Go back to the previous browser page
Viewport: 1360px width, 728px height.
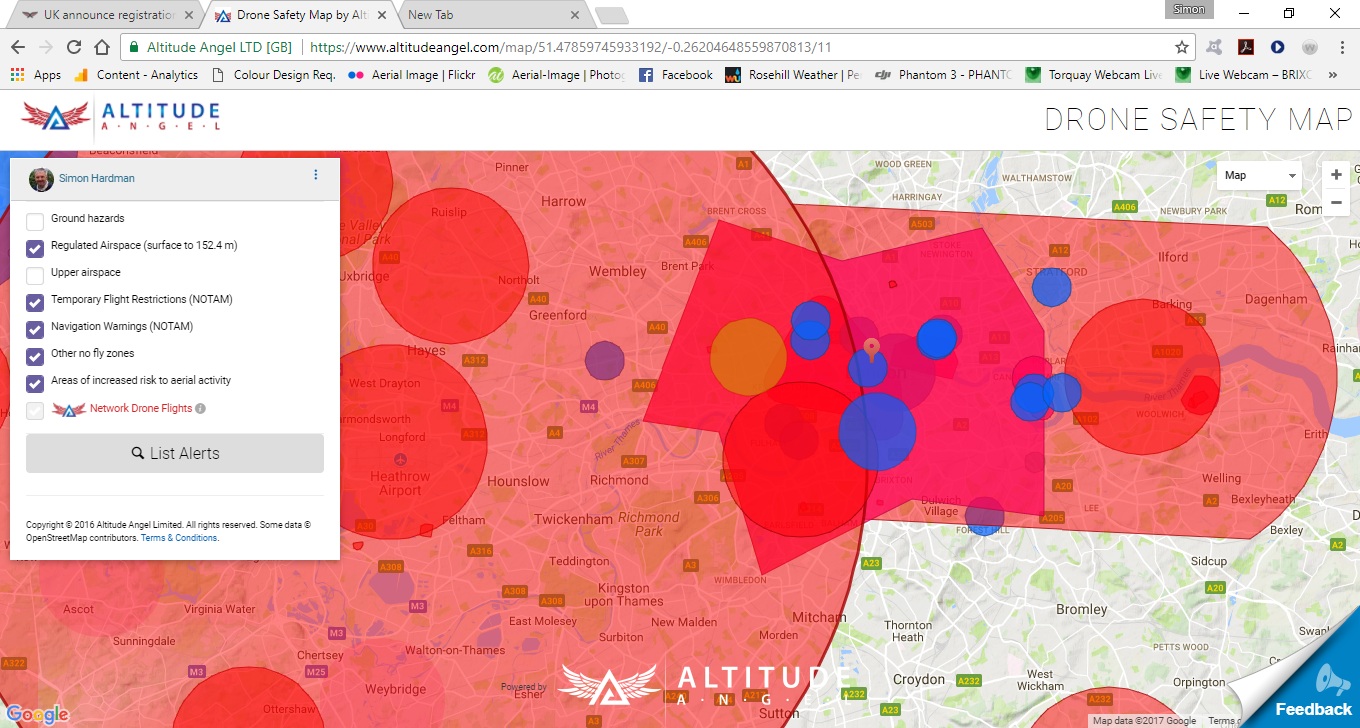click(x=18, y=47)
